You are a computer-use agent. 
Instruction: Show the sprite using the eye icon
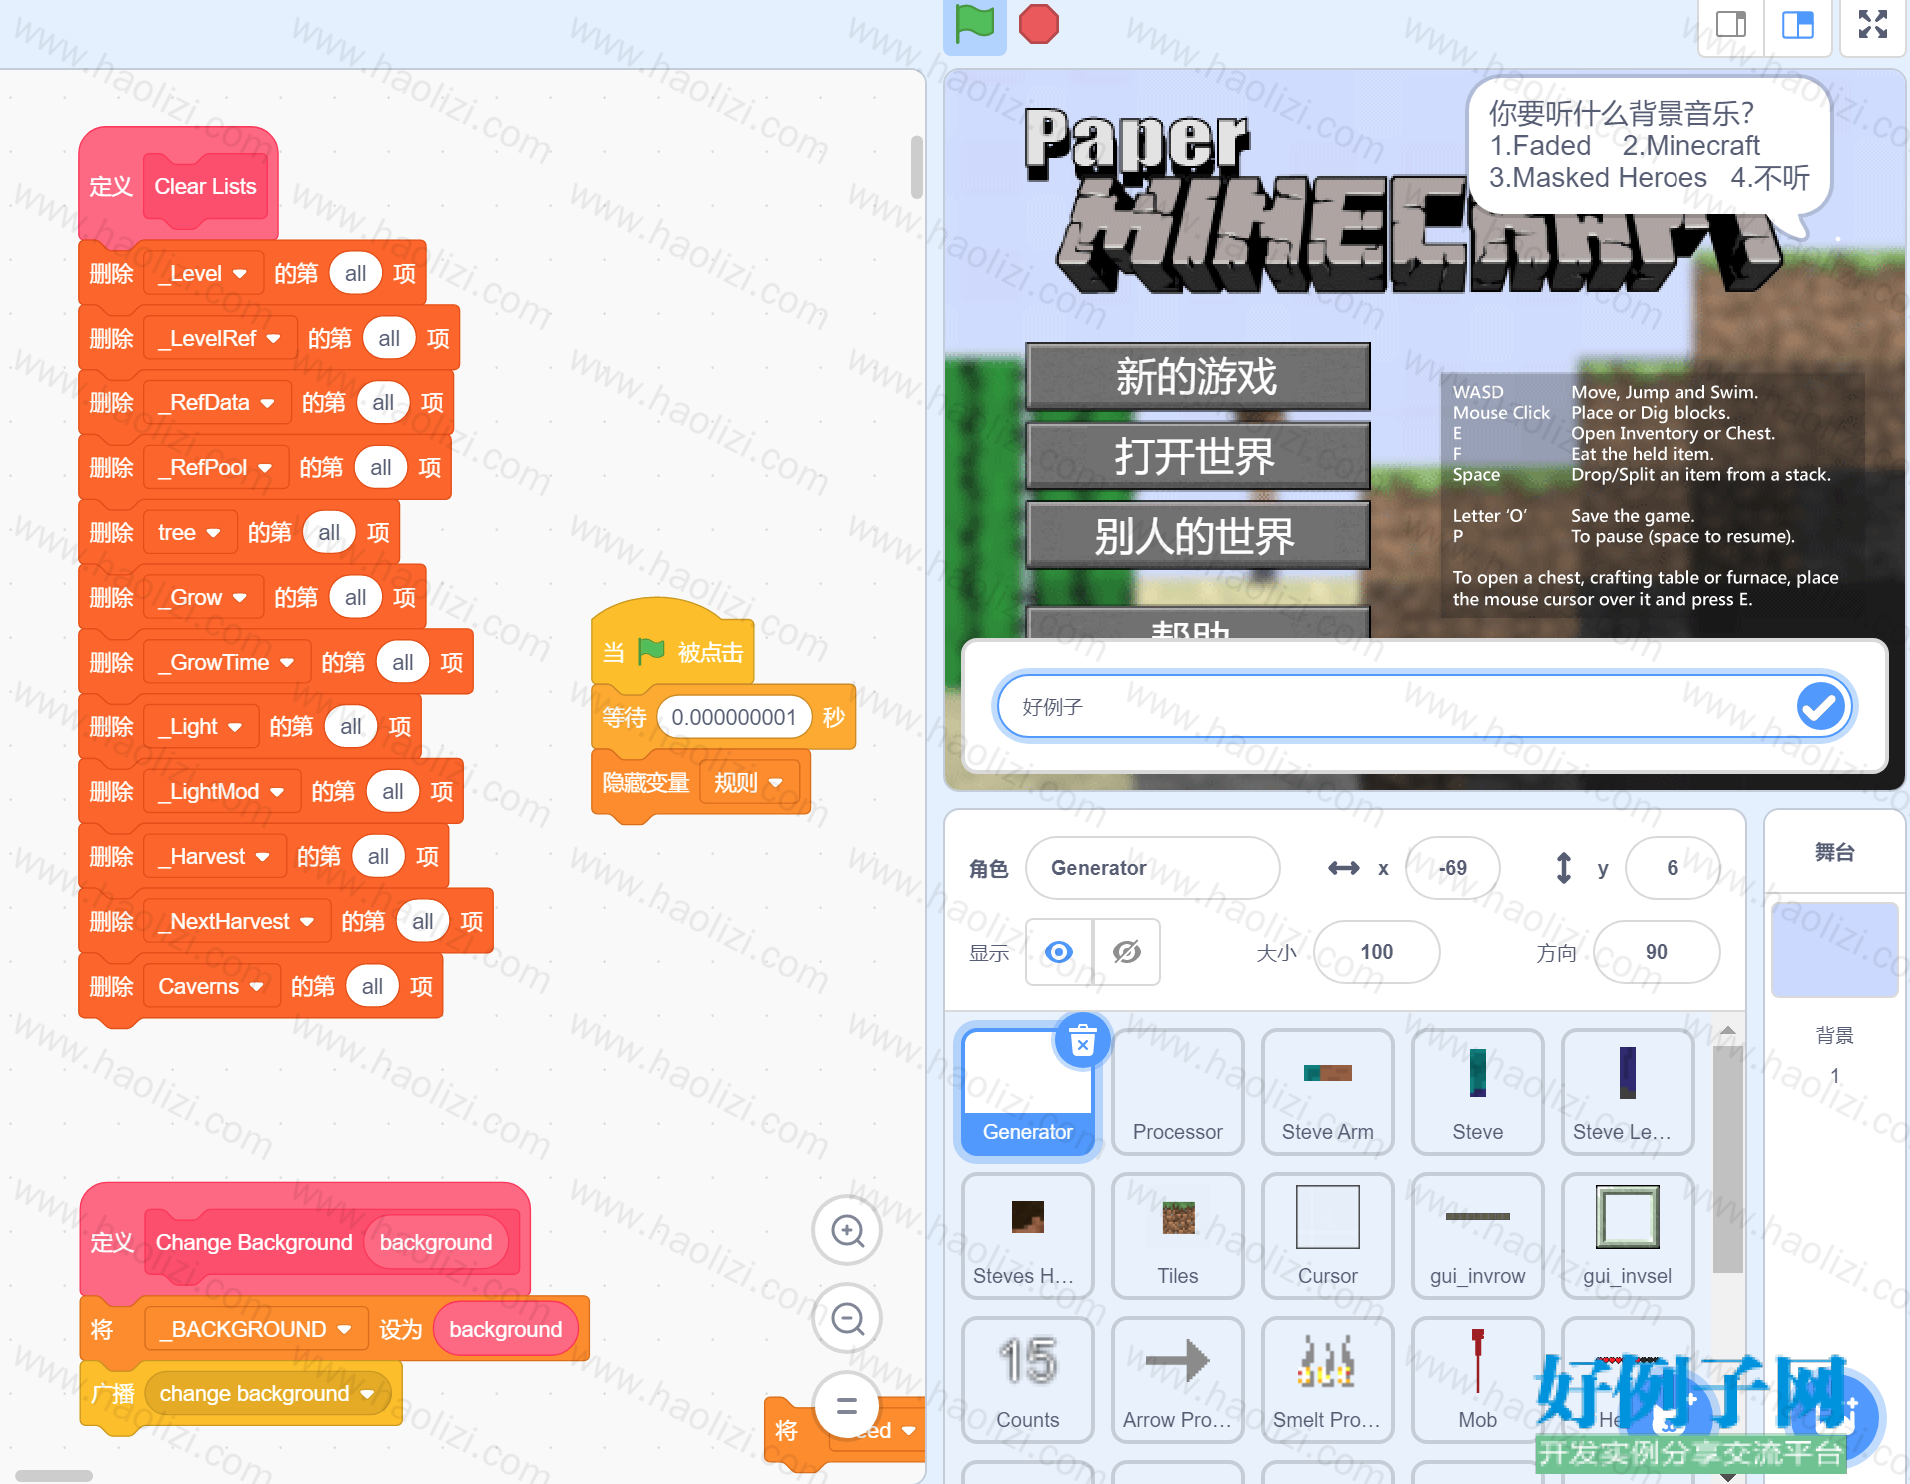1059,952
